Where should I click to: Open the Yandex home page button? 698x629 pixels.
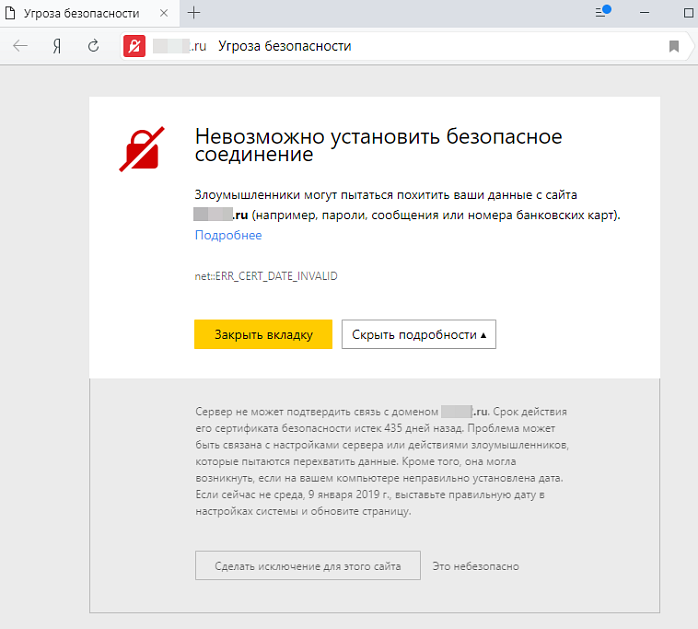point(58,46)
